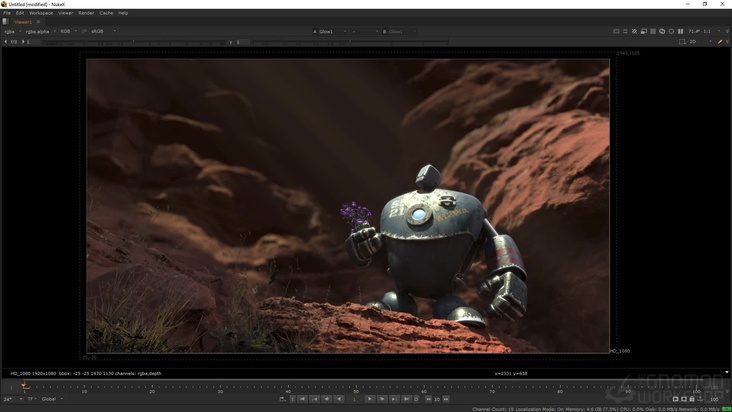Click the 1:1 zoom ratio button

point(707,31)
